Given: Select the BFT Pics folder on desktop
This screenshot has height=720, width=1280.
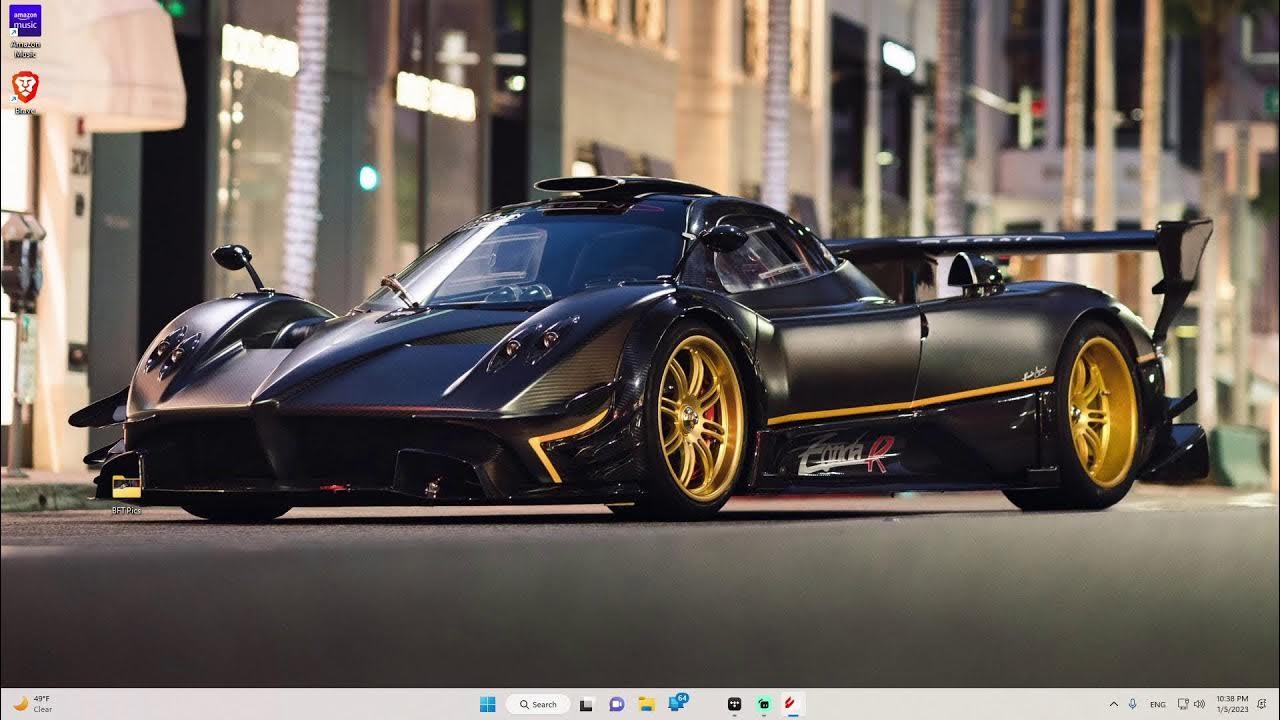Looking at the screenshot, I should [126, 487].
